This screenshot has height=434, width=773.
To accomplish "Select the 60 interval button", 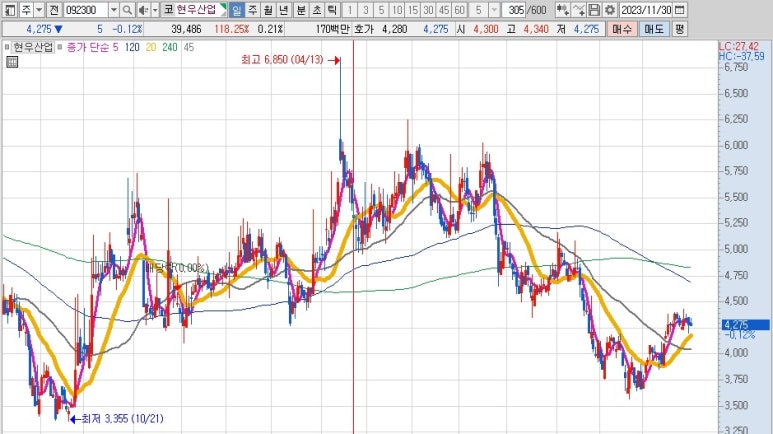I will pos(459,9).
